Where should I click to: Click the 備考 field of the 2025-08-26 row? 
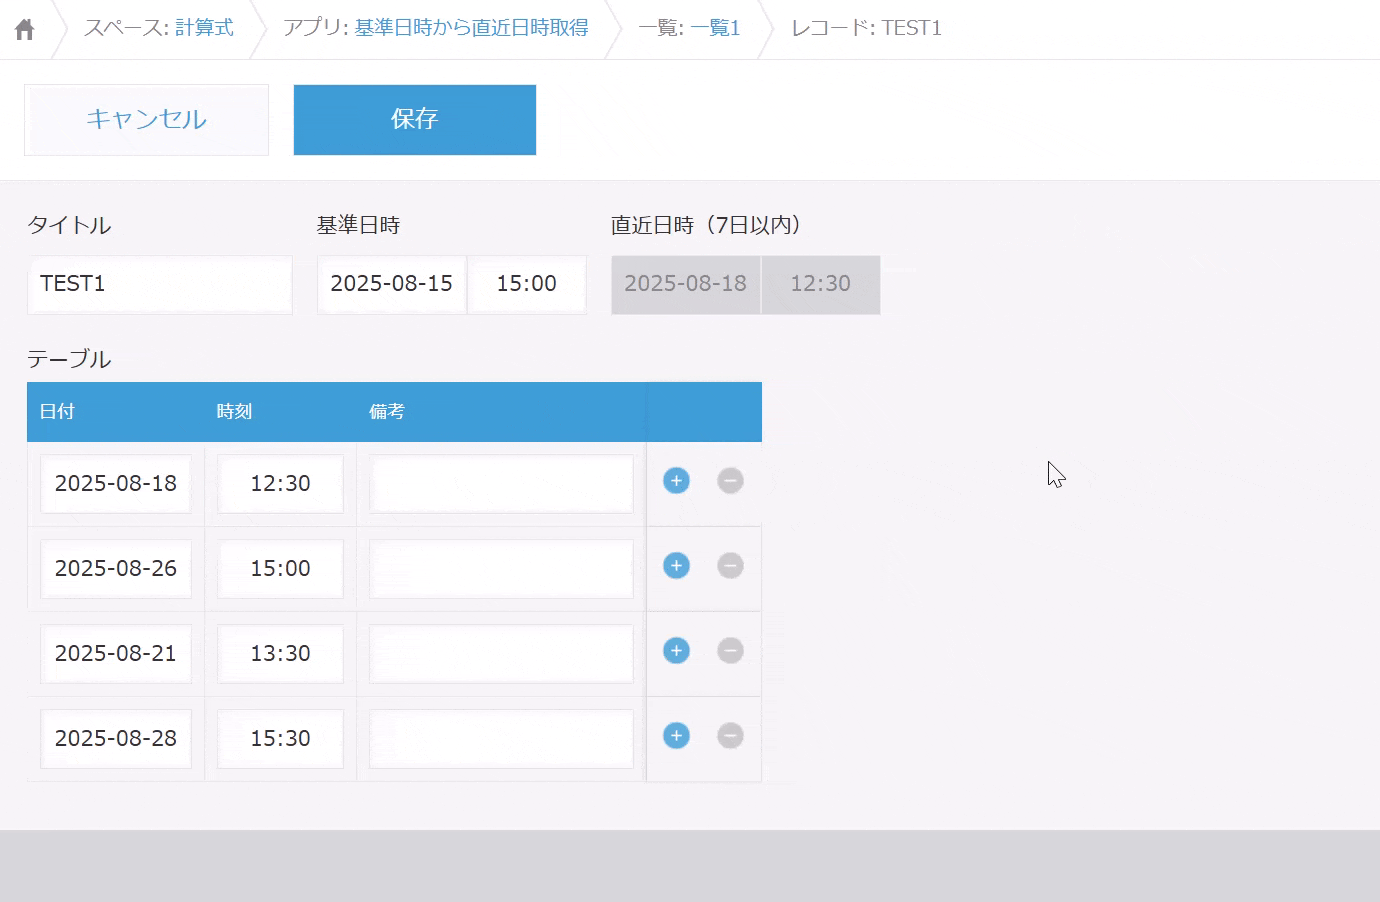coord(501,569)
